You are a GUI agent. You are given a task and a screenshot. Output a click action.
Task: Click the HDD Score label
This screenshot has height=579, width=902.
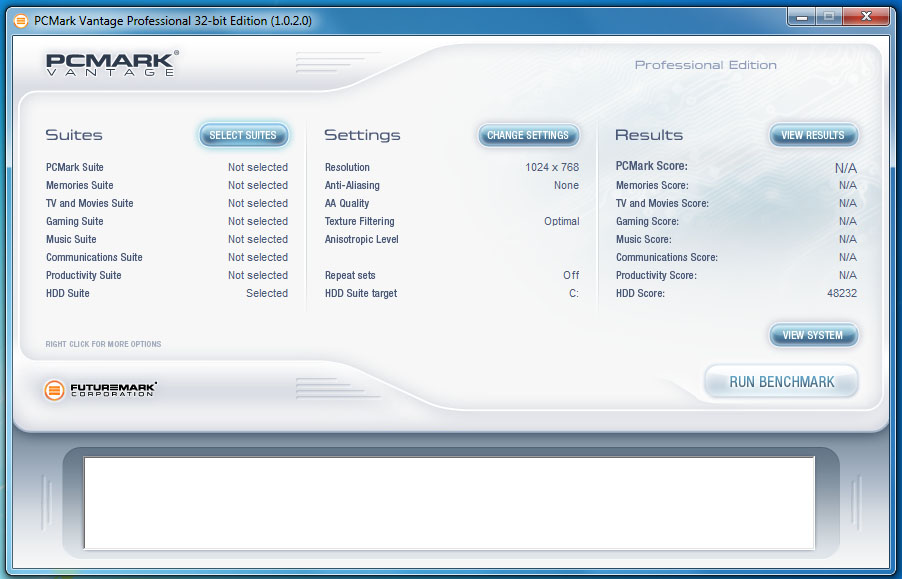tap(640, 293)
